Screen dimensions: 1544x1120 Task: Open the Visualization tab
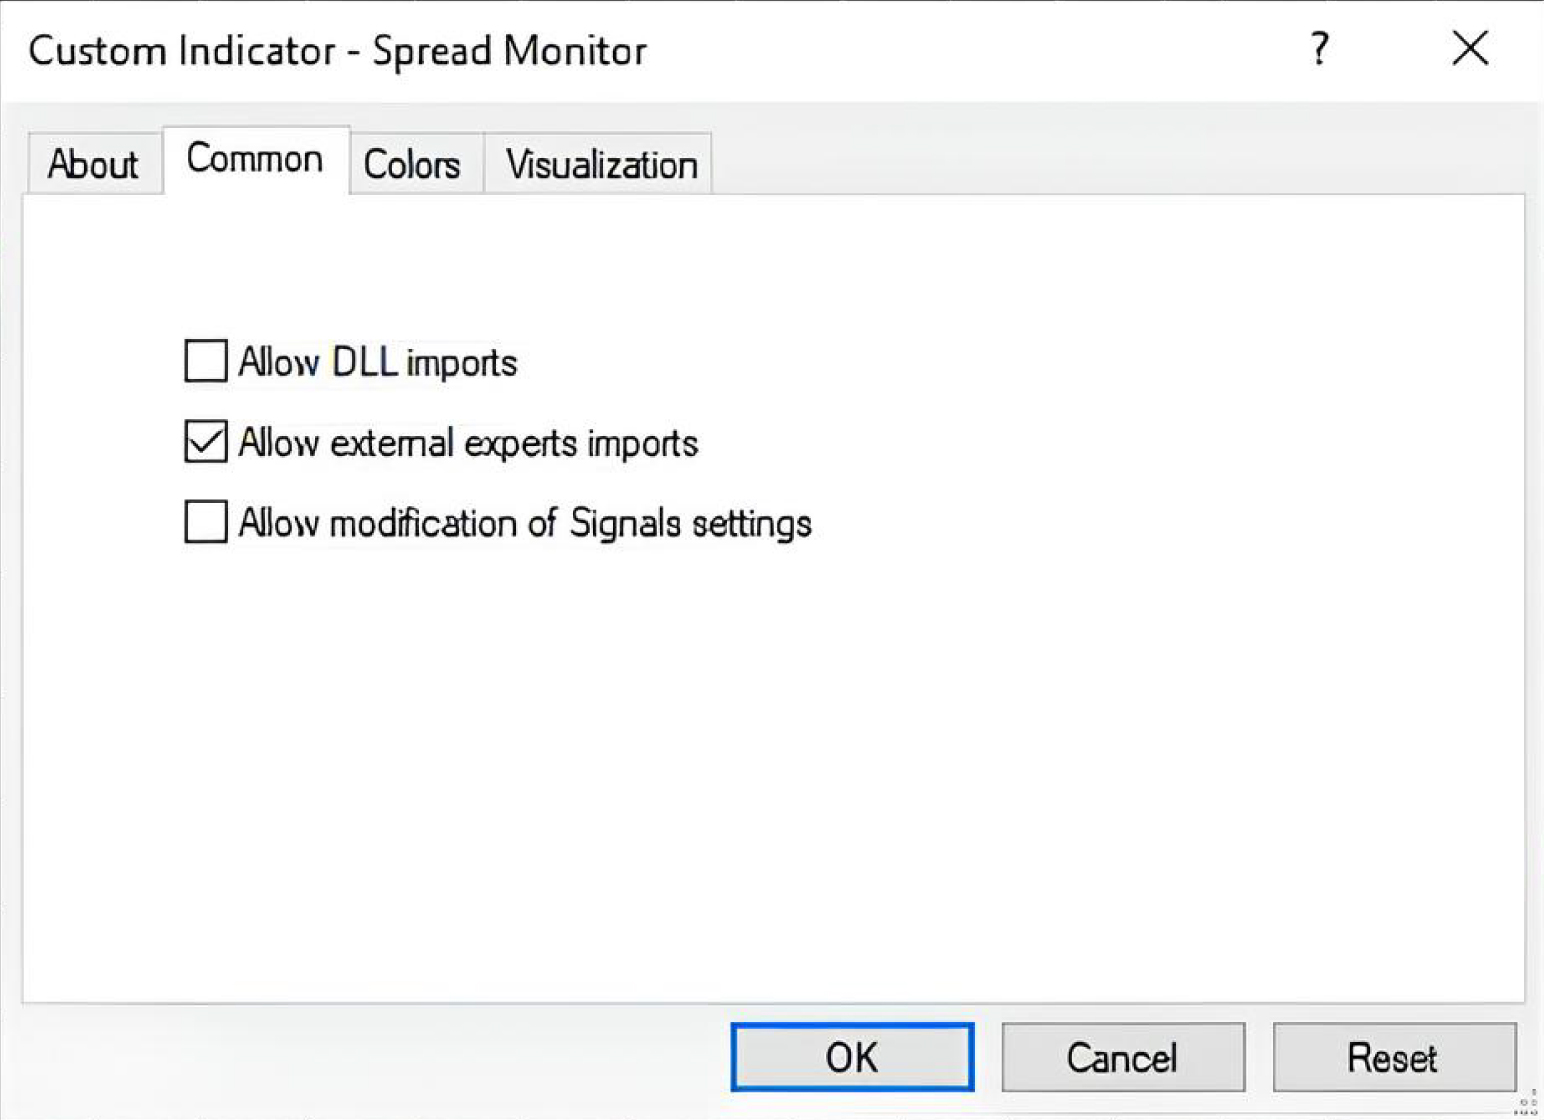point(601,164)
